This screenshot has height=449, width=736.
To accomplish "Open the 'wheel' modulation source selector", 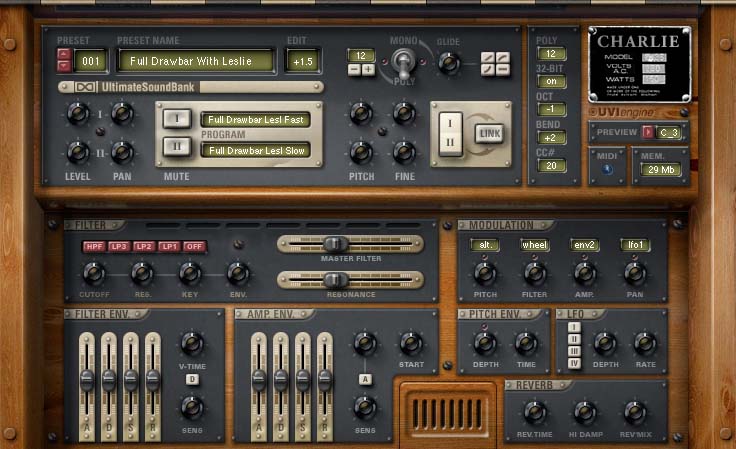I will (x=535, y=245).
